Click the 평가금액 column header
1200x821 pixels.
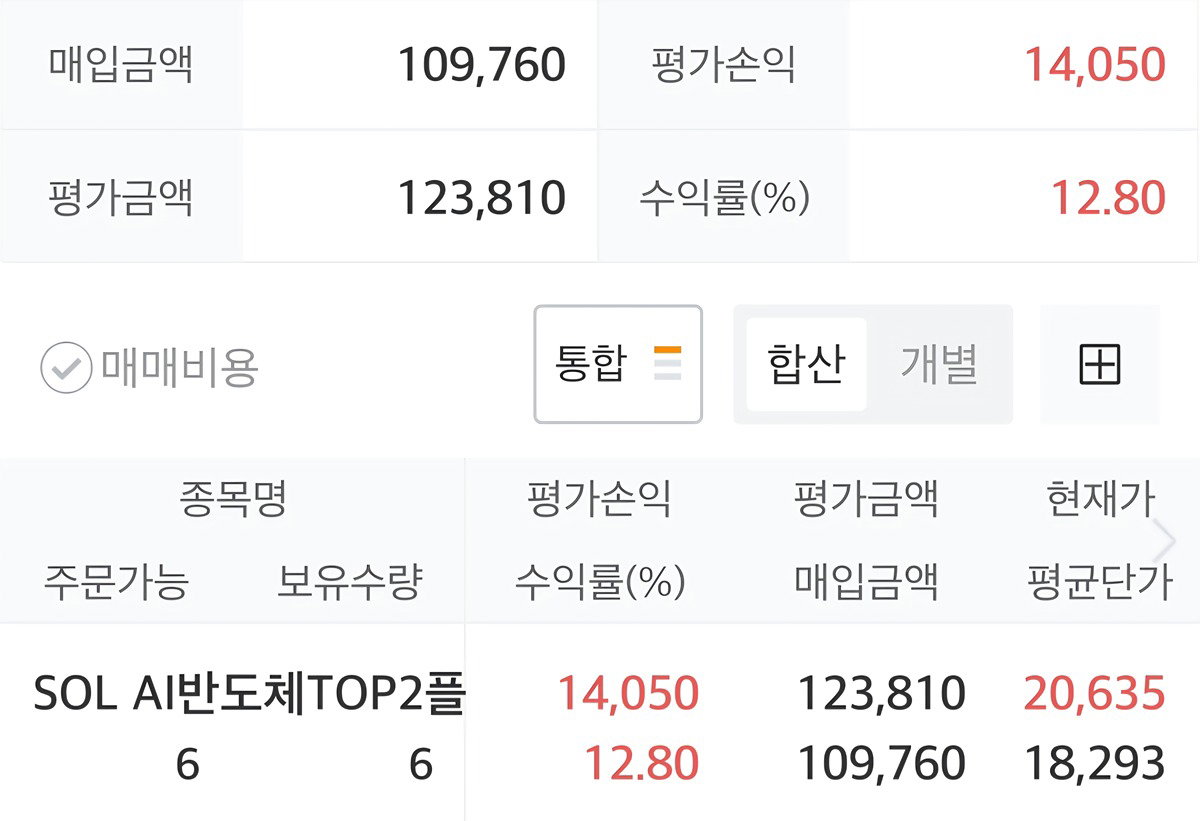tap(866, 499)
